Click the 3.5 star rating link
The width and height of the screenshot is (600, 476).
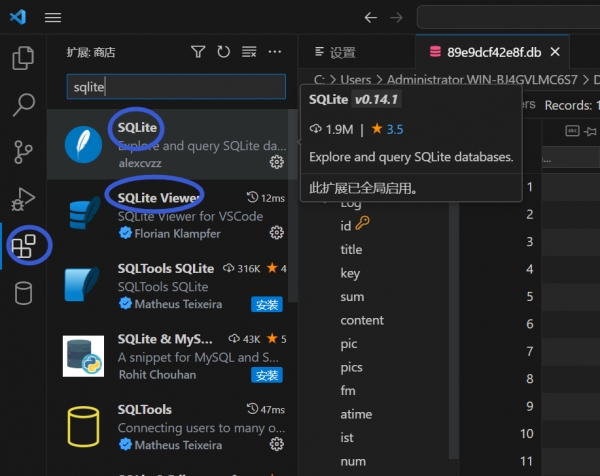395,129
